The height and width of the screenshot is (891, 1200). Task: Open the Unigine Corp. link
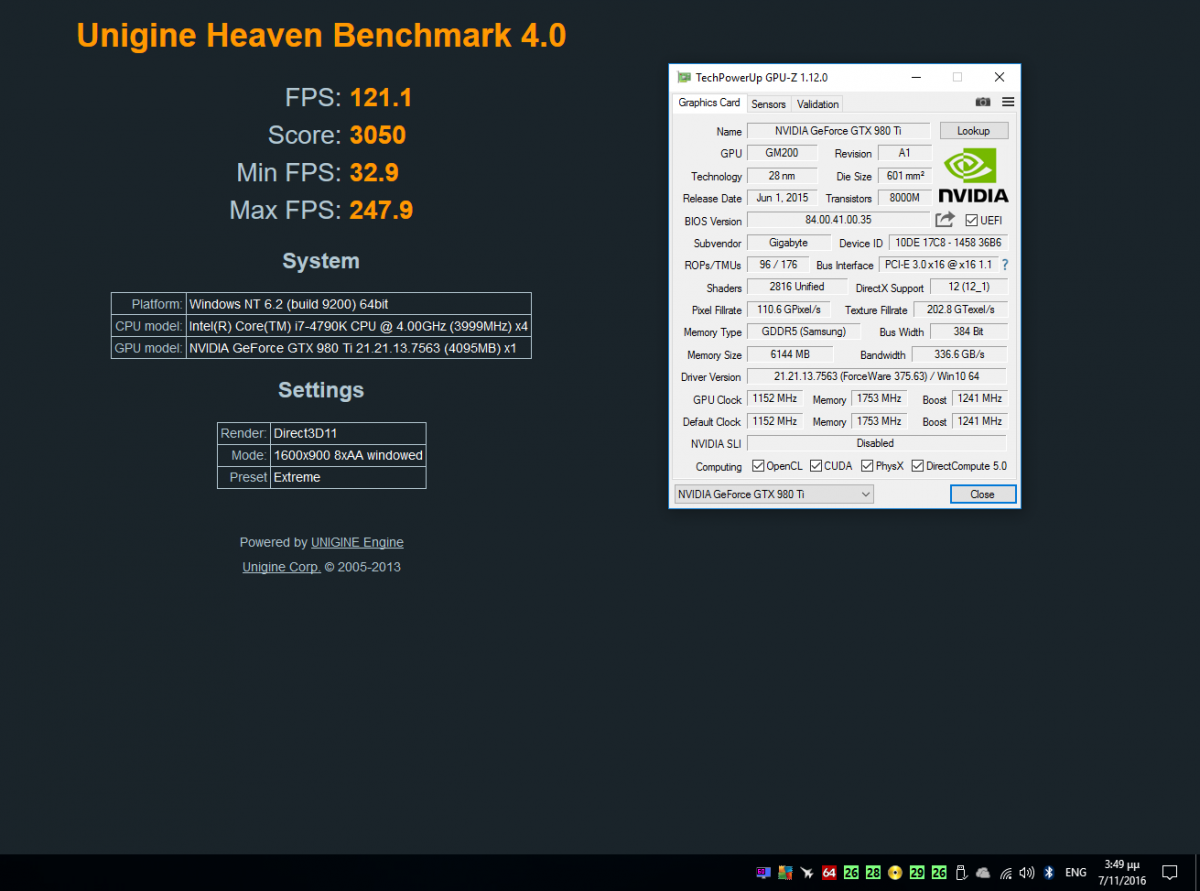pos(281,567)
